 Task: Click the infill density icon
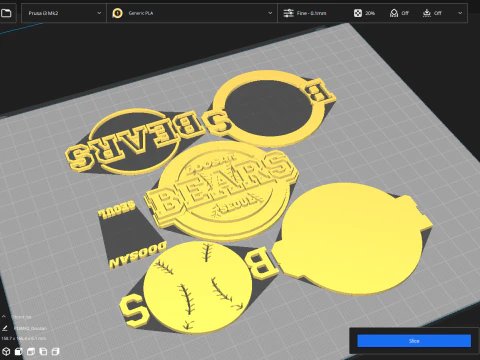coord(357,13)
